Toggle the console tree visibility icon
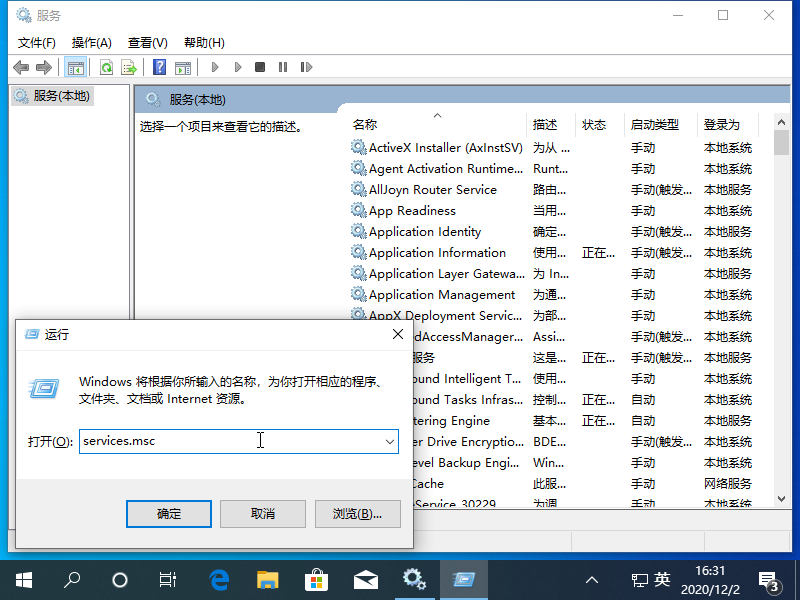The width and height of the screenshot is (800, 600). click(76, 67)
